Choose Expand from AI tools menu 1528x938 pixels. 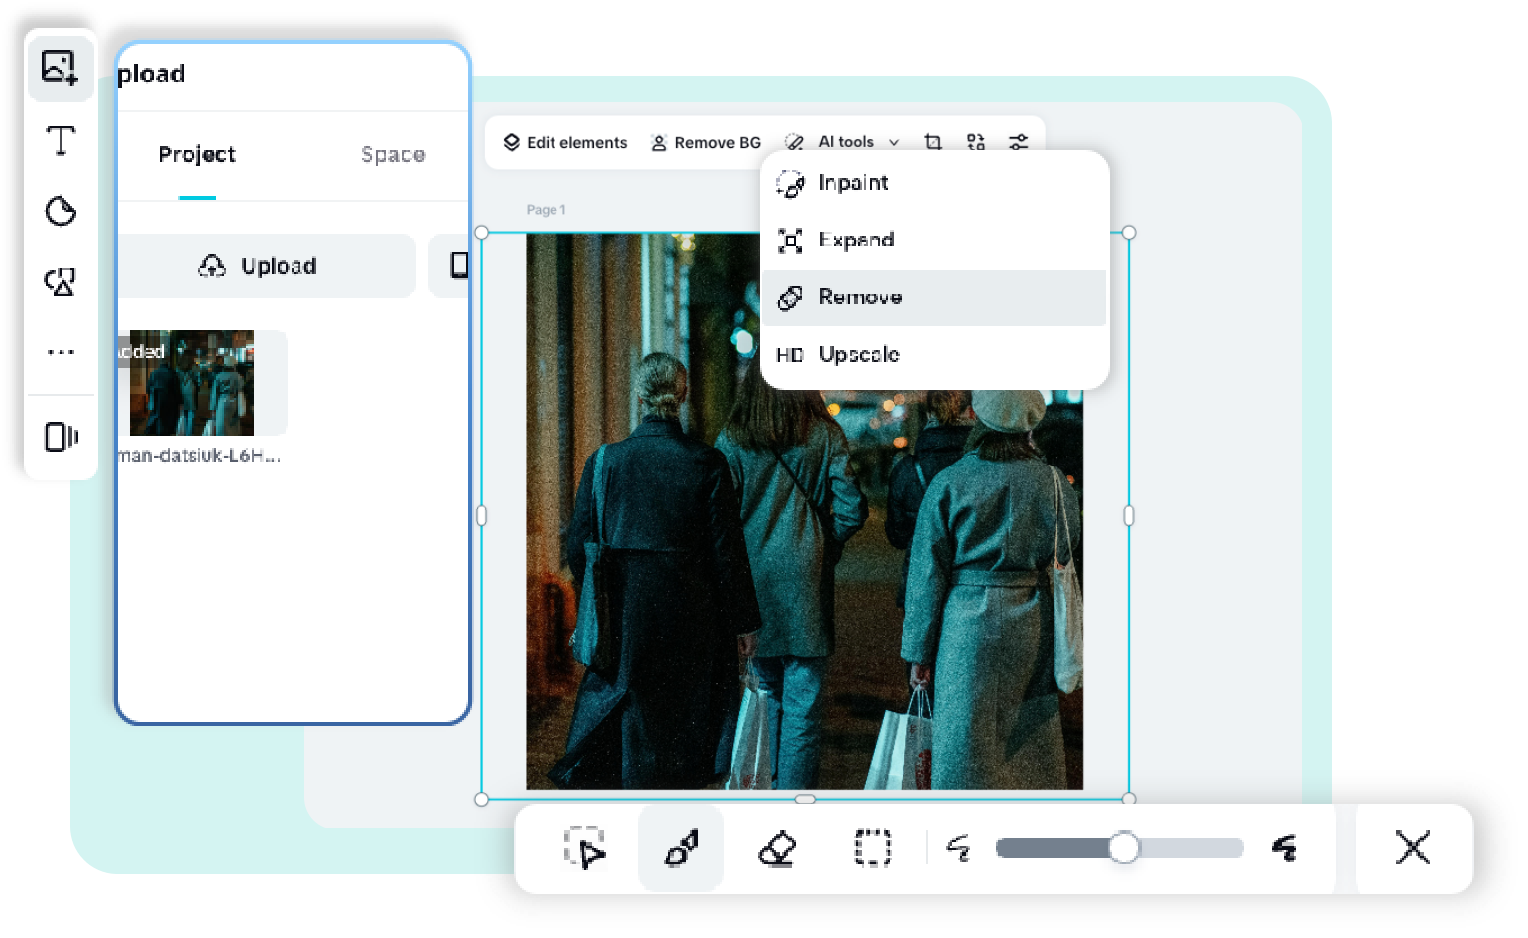pyautogui.click(x=934, y=240)
